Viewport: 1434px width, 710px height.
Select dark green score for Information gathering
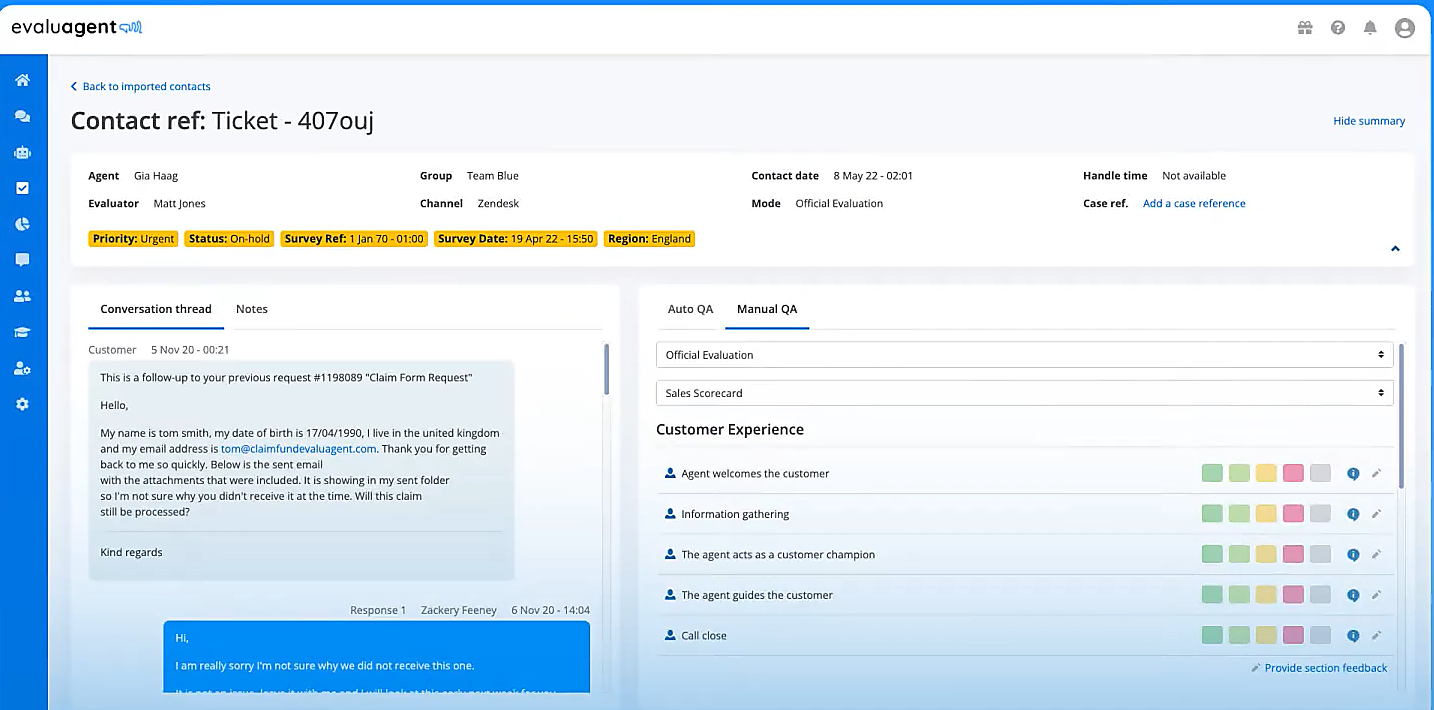(1212, 513)
